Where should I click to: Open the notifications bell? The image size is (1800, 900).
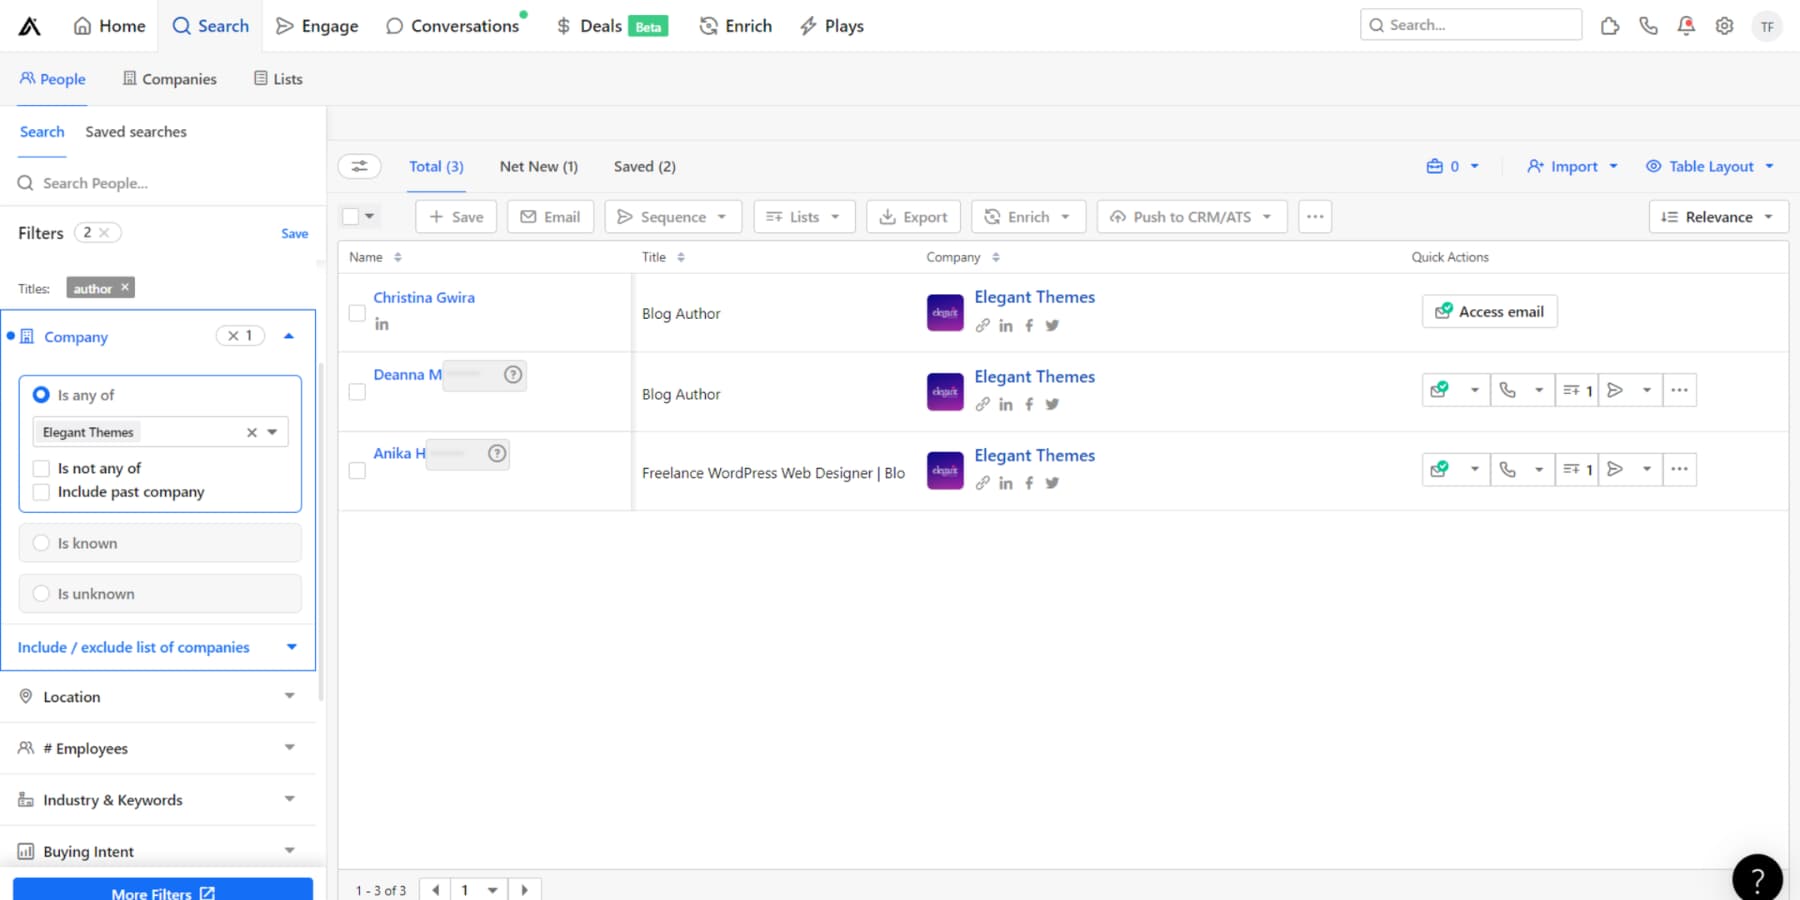1686,25
